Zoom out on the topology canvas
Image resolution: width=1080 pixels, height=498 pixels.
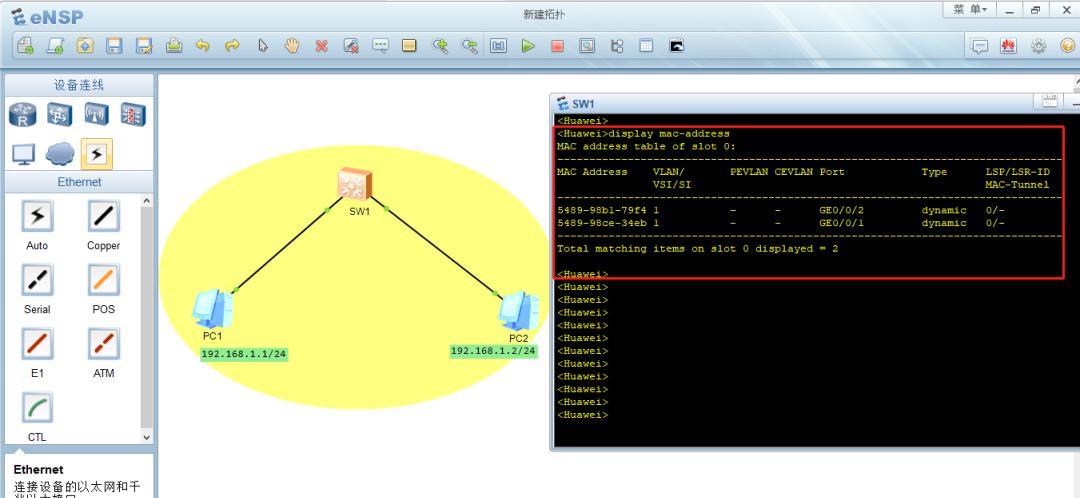(x=470, y=46)
